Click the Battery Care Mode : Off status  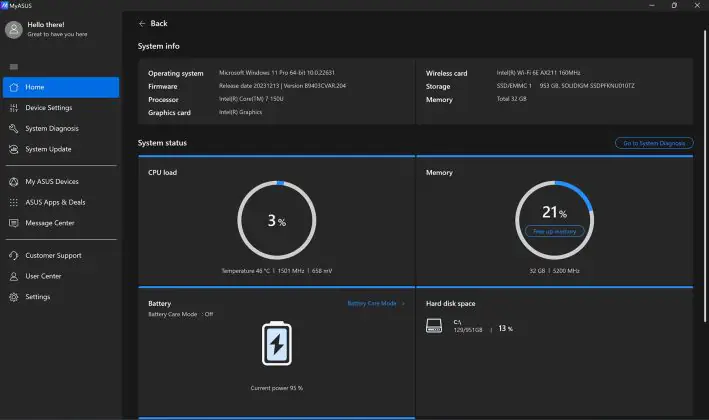point(180,314)
